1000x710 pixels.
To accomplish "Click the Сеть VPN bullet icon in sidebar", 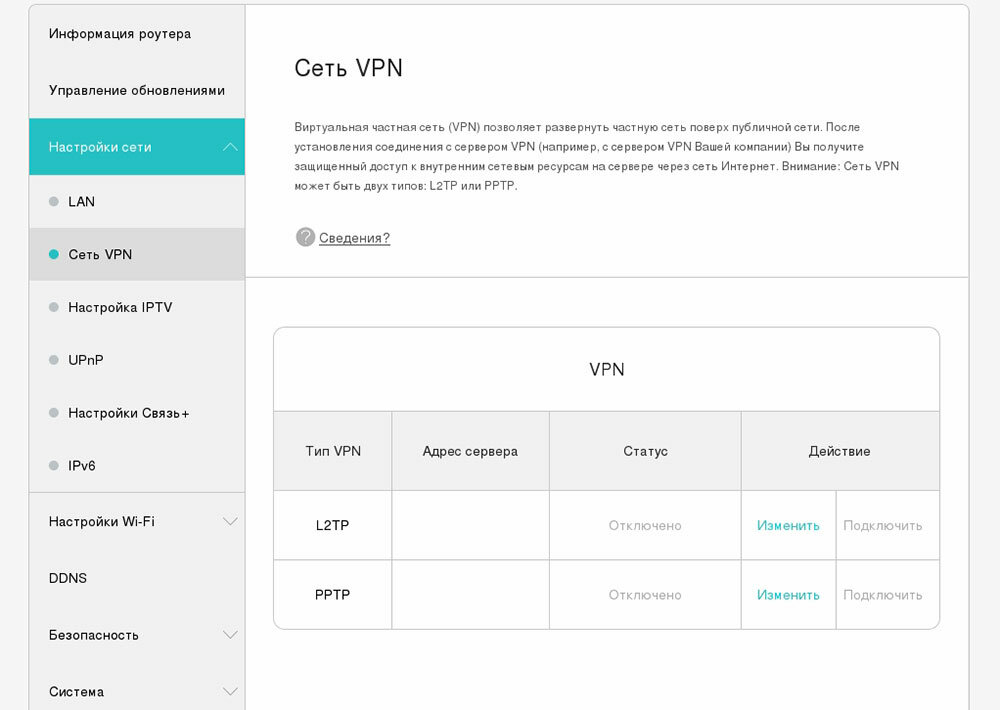I will click(x=54, y=255).
